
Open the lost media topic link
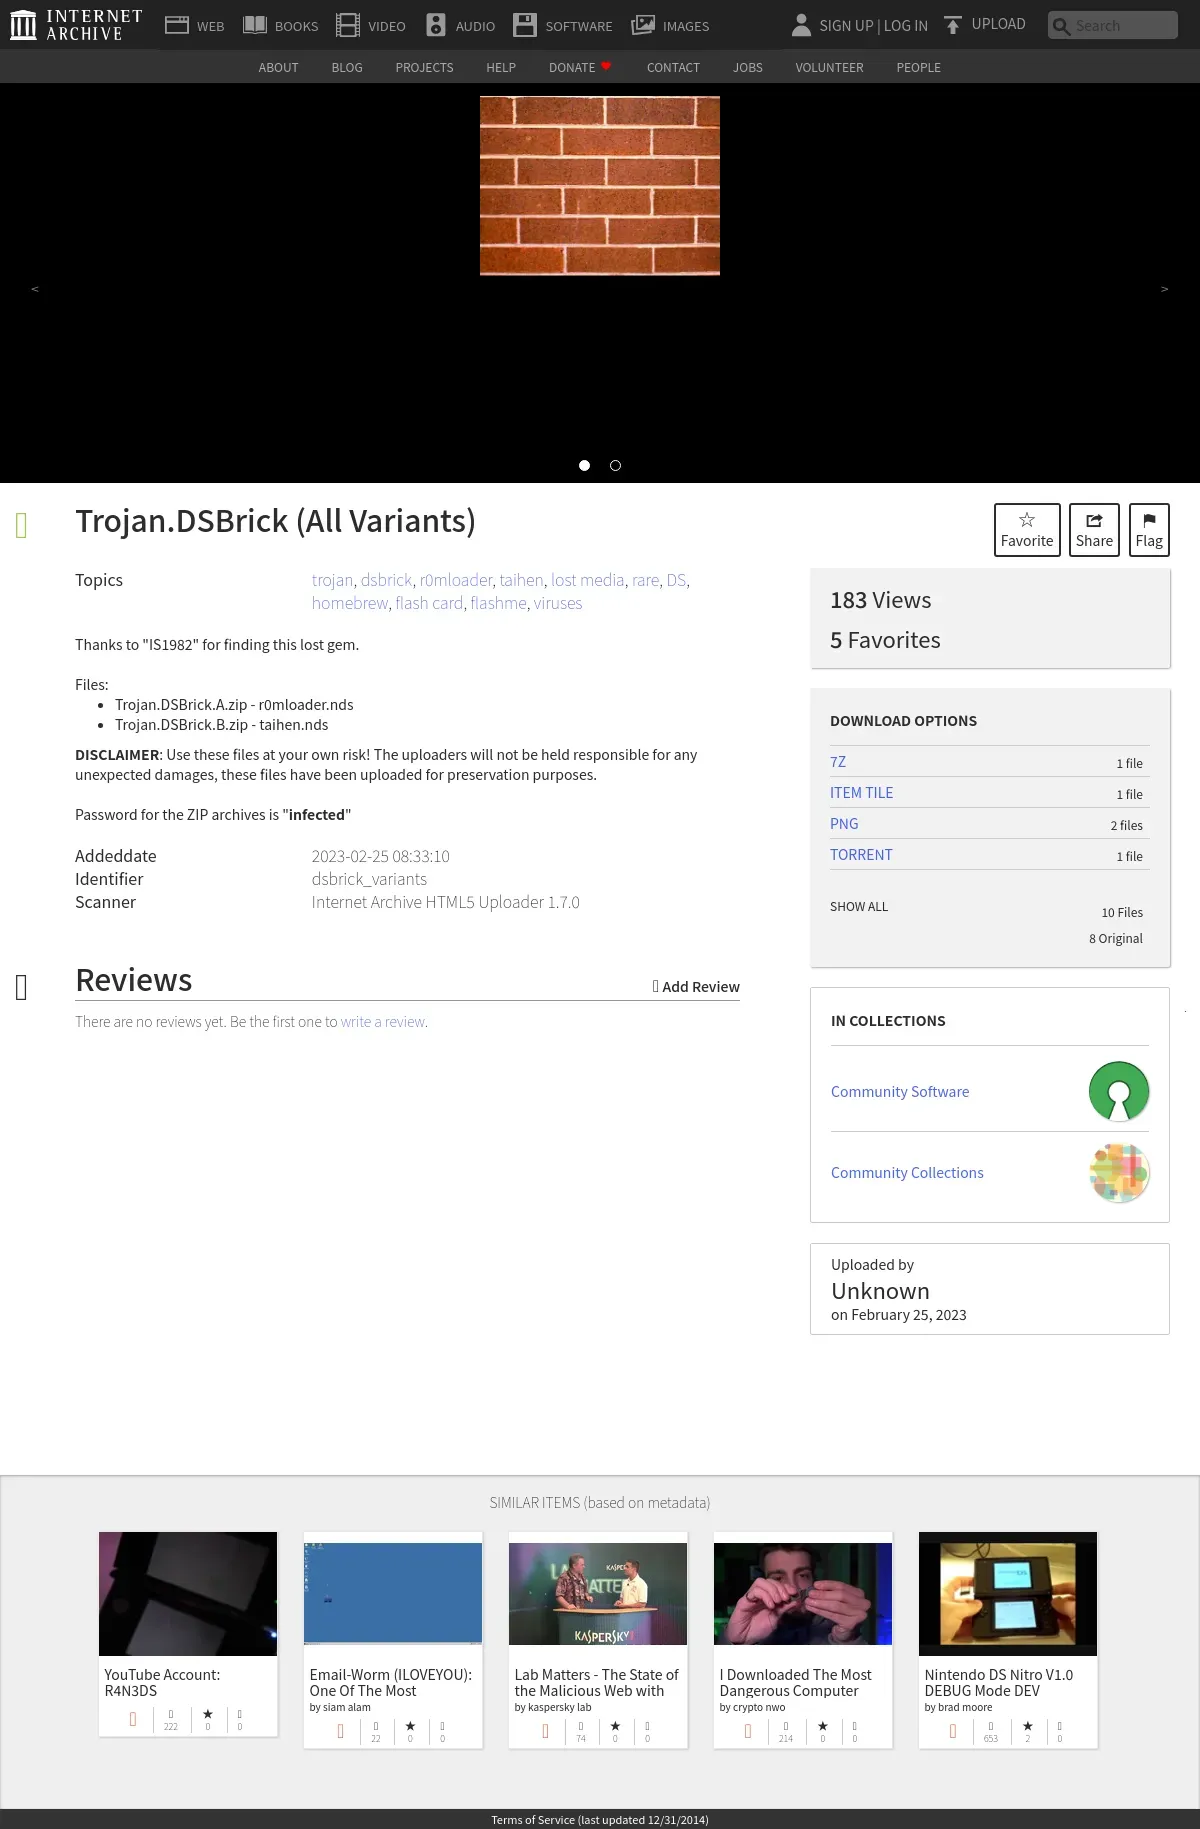coord(588,580)
